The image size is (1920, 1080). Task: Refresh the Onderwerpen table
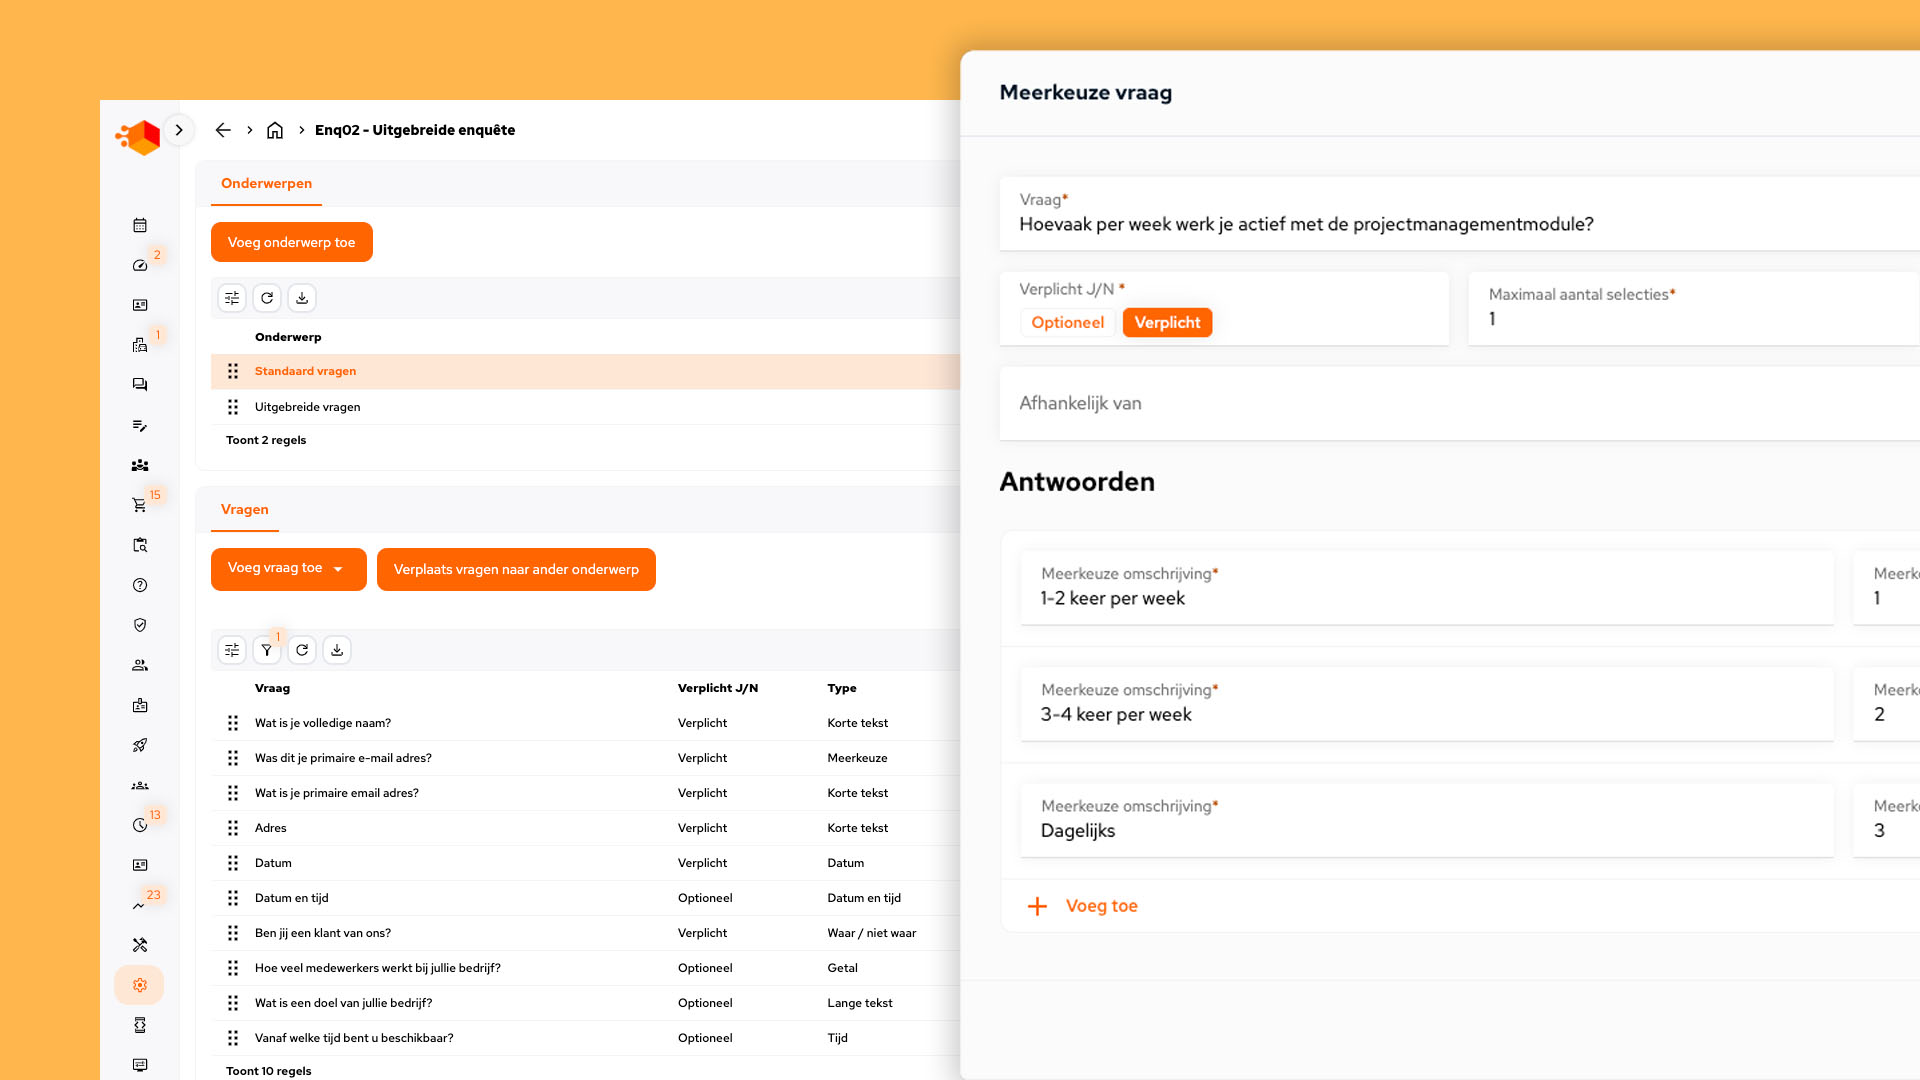pos(267,297)
